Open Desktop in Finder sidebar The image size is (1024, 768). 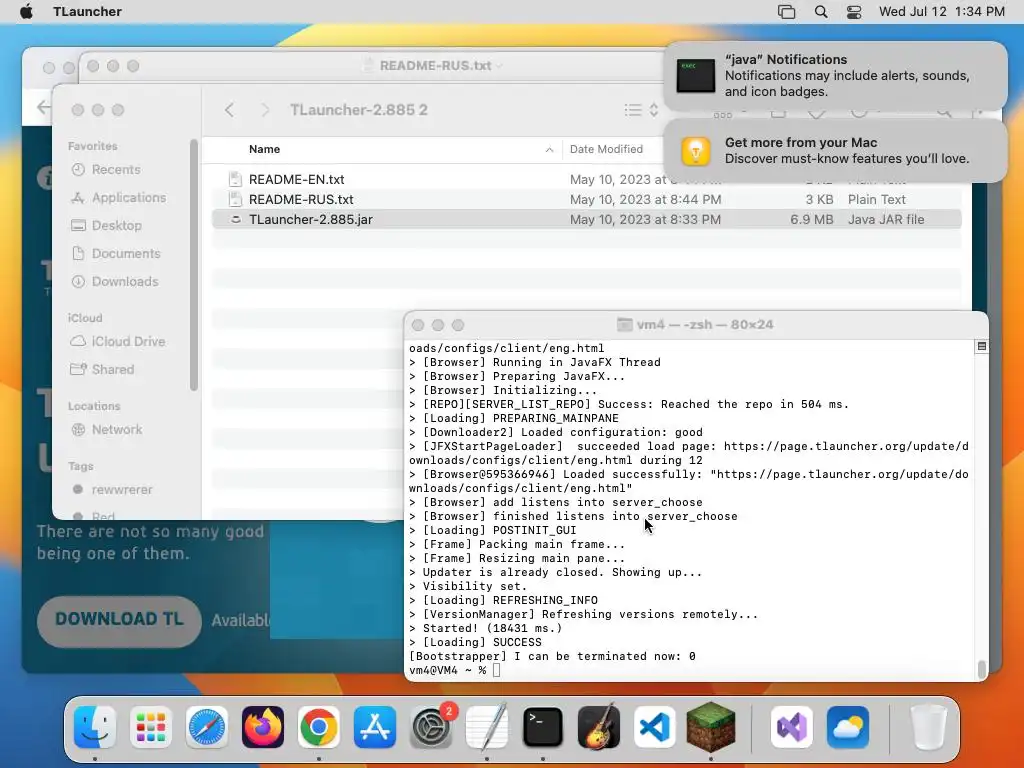pos(116,225)
